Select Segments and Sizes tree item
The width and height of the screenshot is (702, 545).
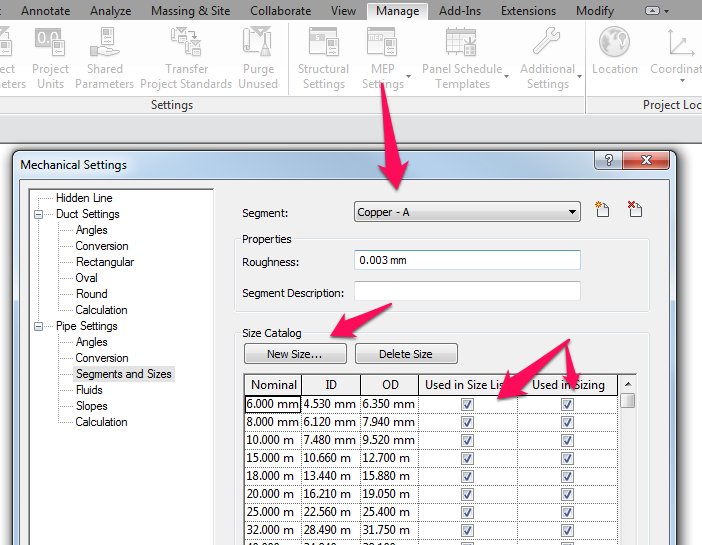click(124, 374)
